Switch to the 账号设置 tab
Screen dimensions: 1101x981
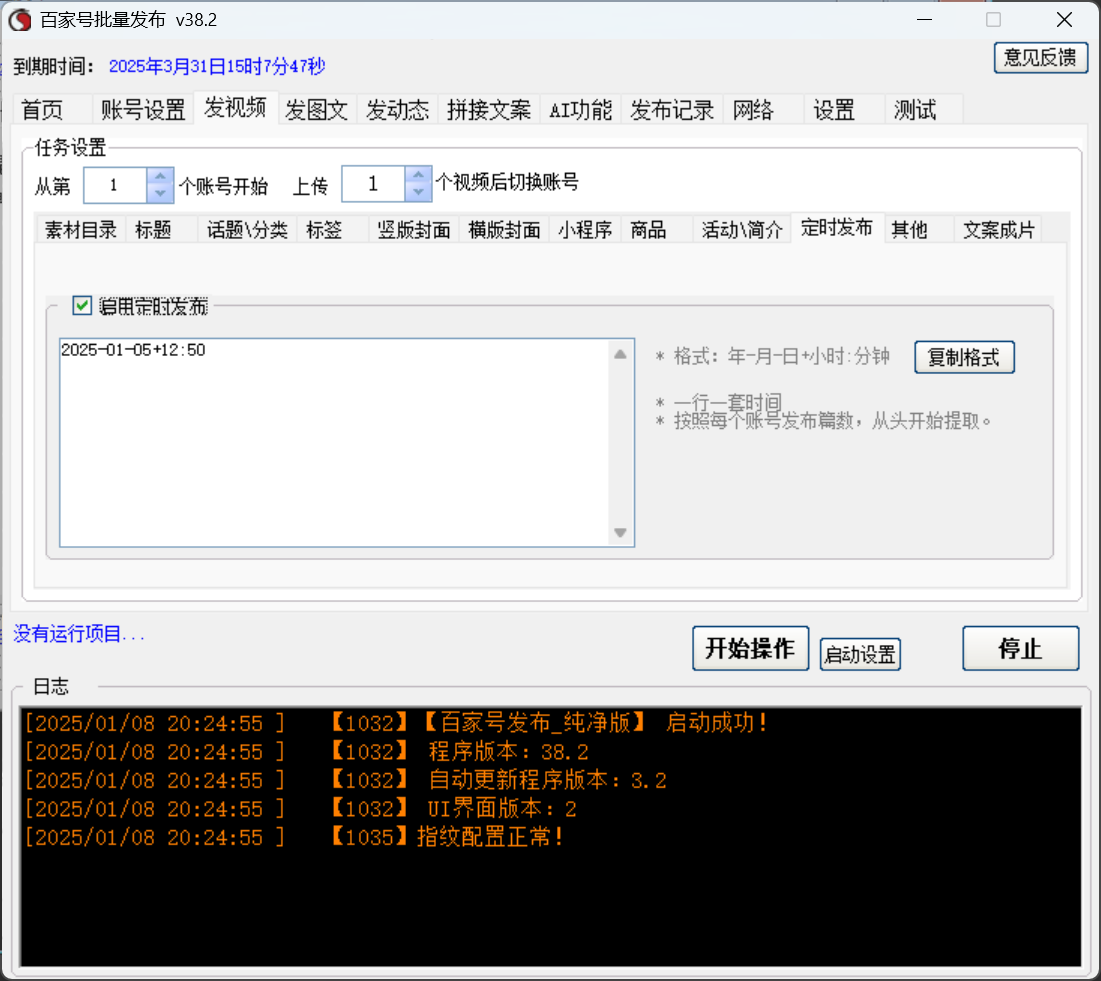tap(143, 110)
